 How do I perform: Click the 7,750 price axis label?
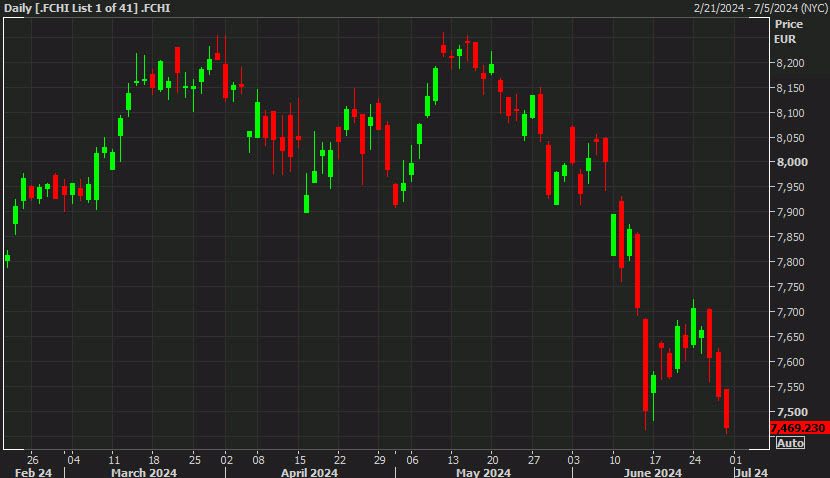[x=790, y=287]
